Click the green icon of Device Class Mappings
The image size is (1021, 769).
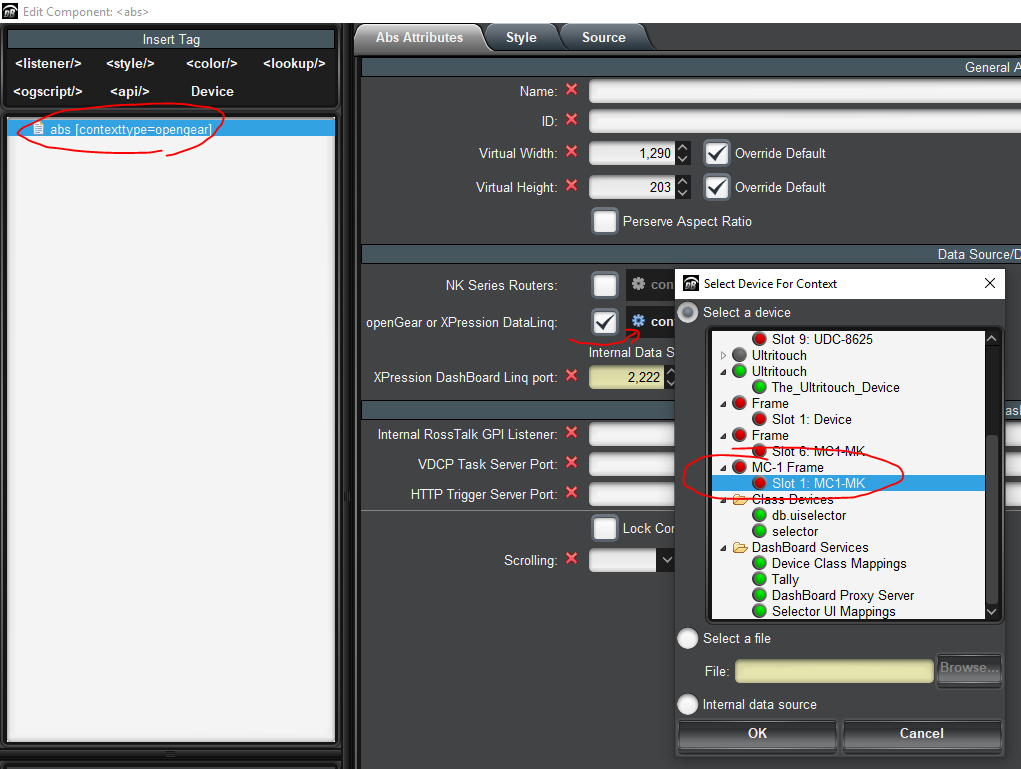[759, 563]
